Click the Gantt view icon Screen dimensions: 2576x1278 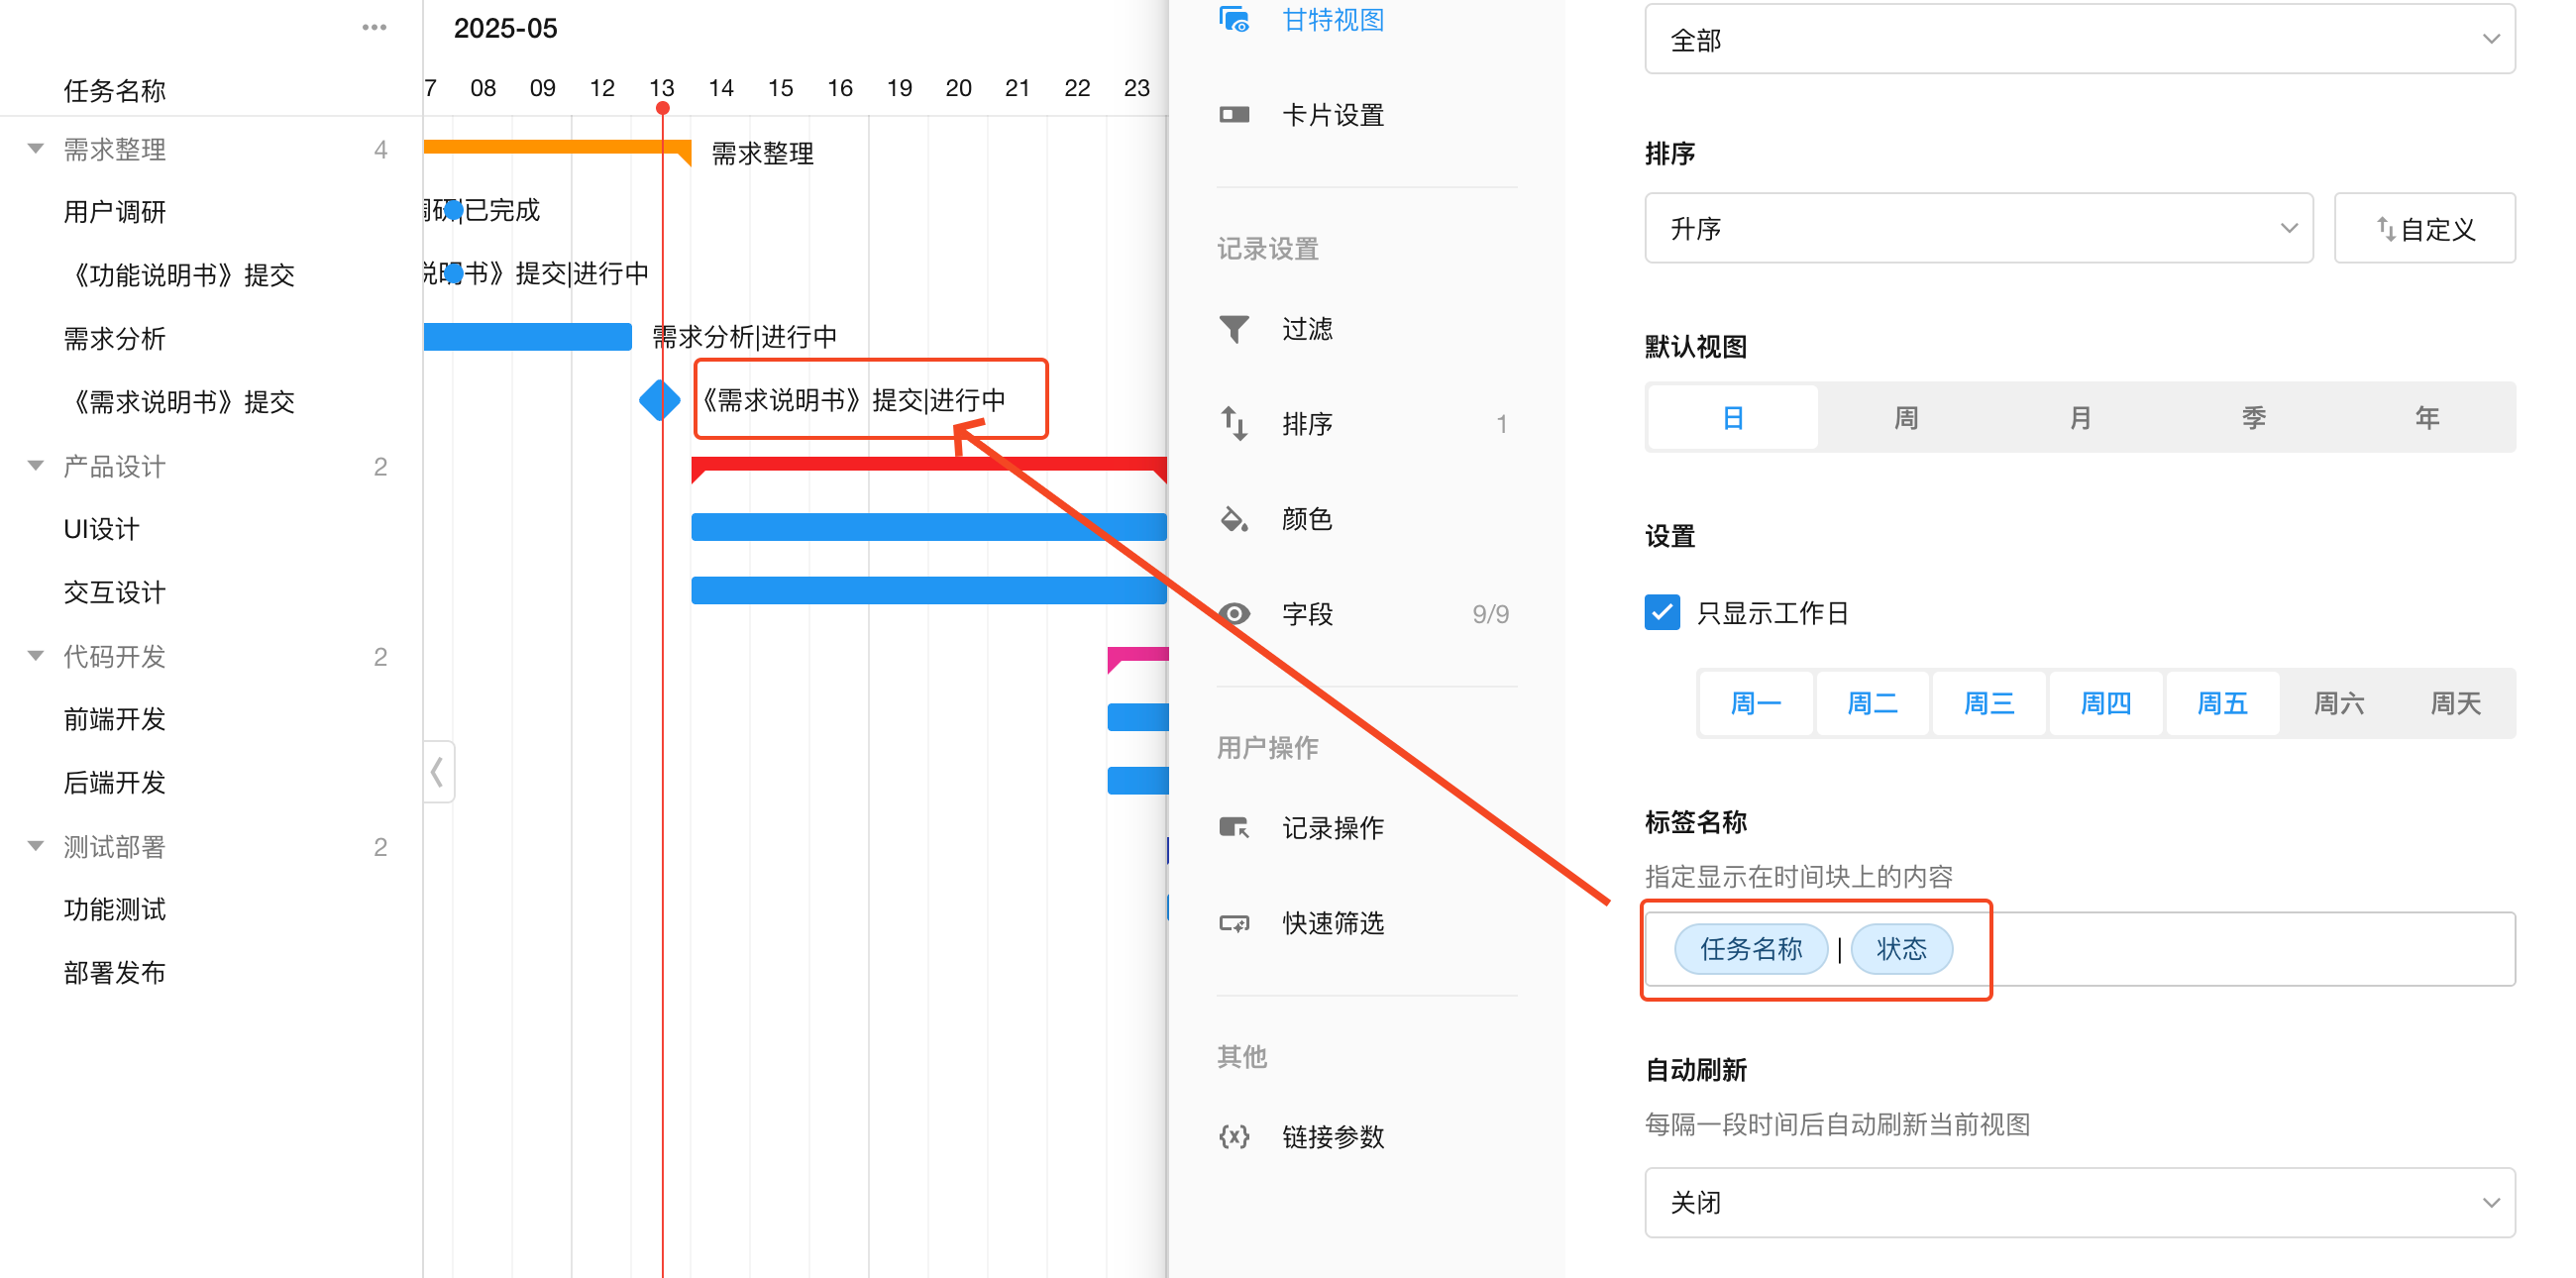pyautogui.click(x=1234, y=19)
